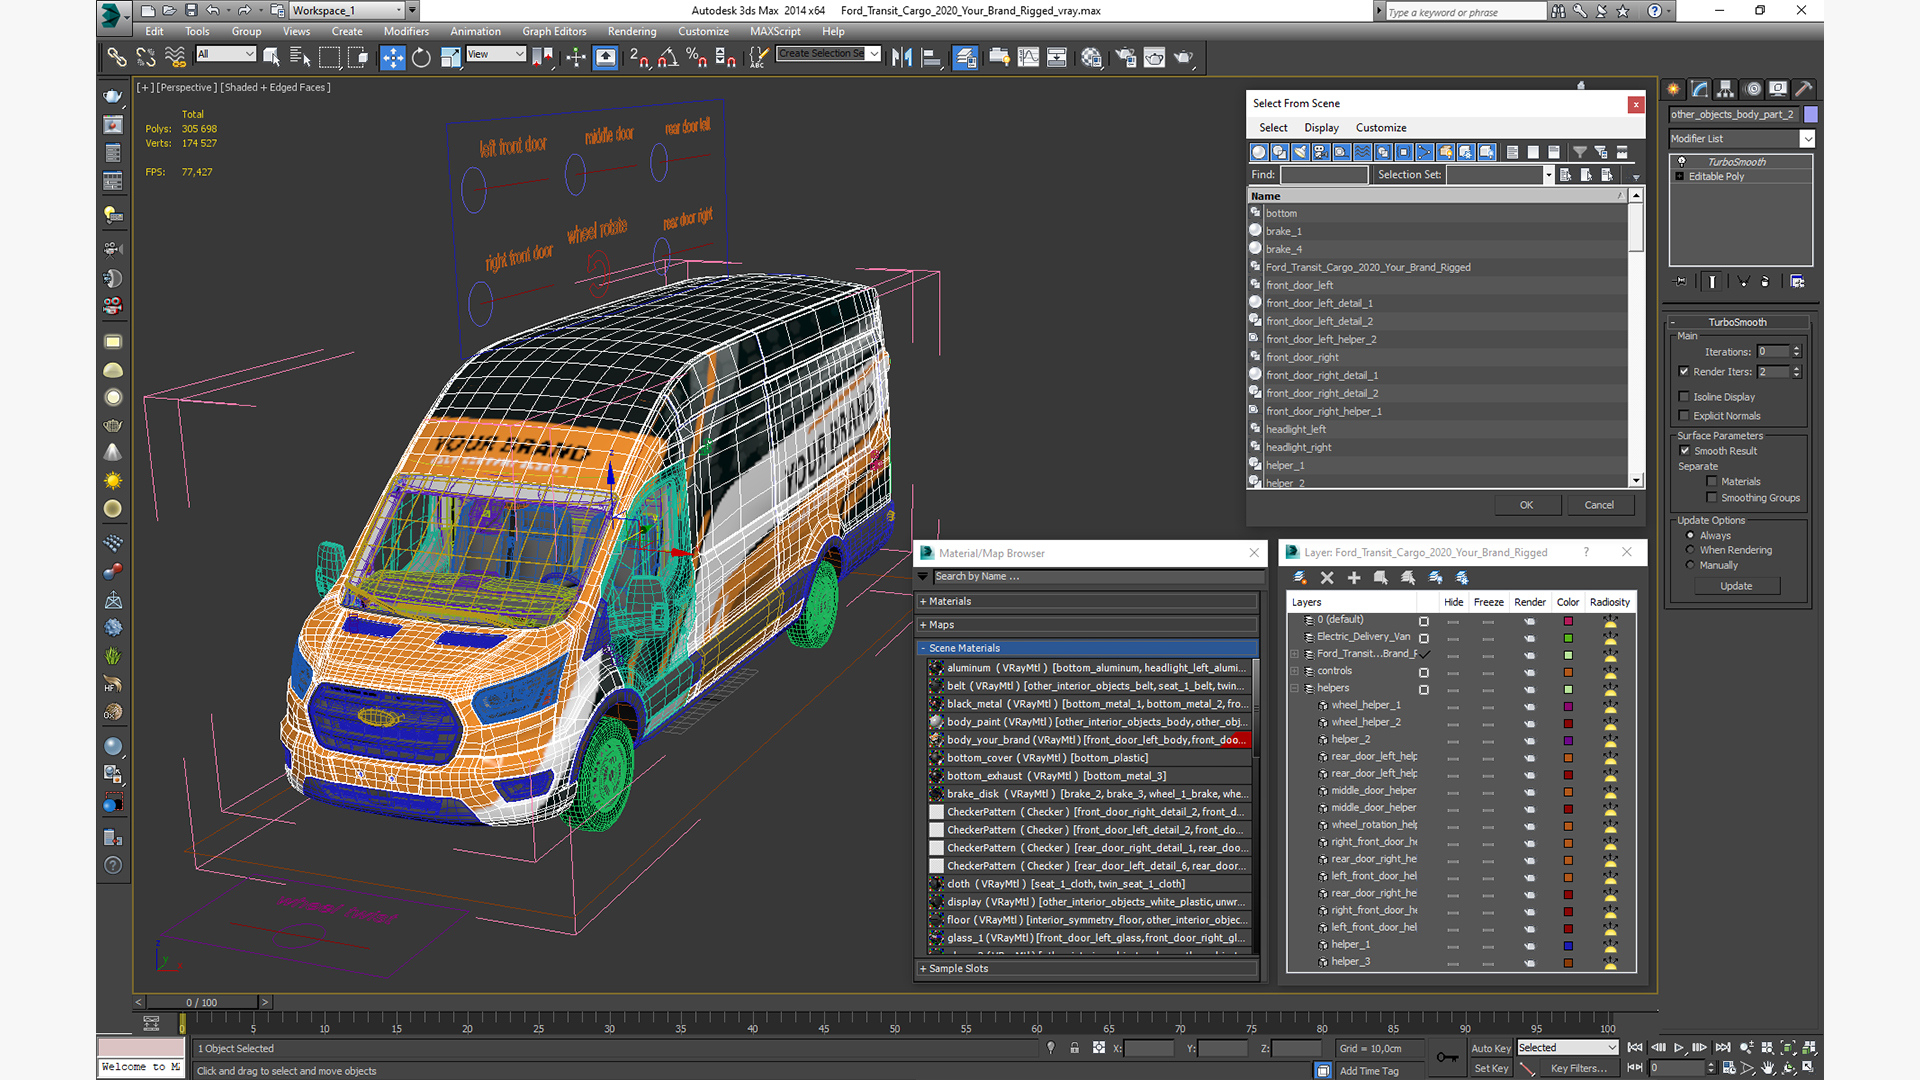This screenshot has height=1080, width=1920.
Task: Open the MAXScript menu
Action: pos(775,32)
